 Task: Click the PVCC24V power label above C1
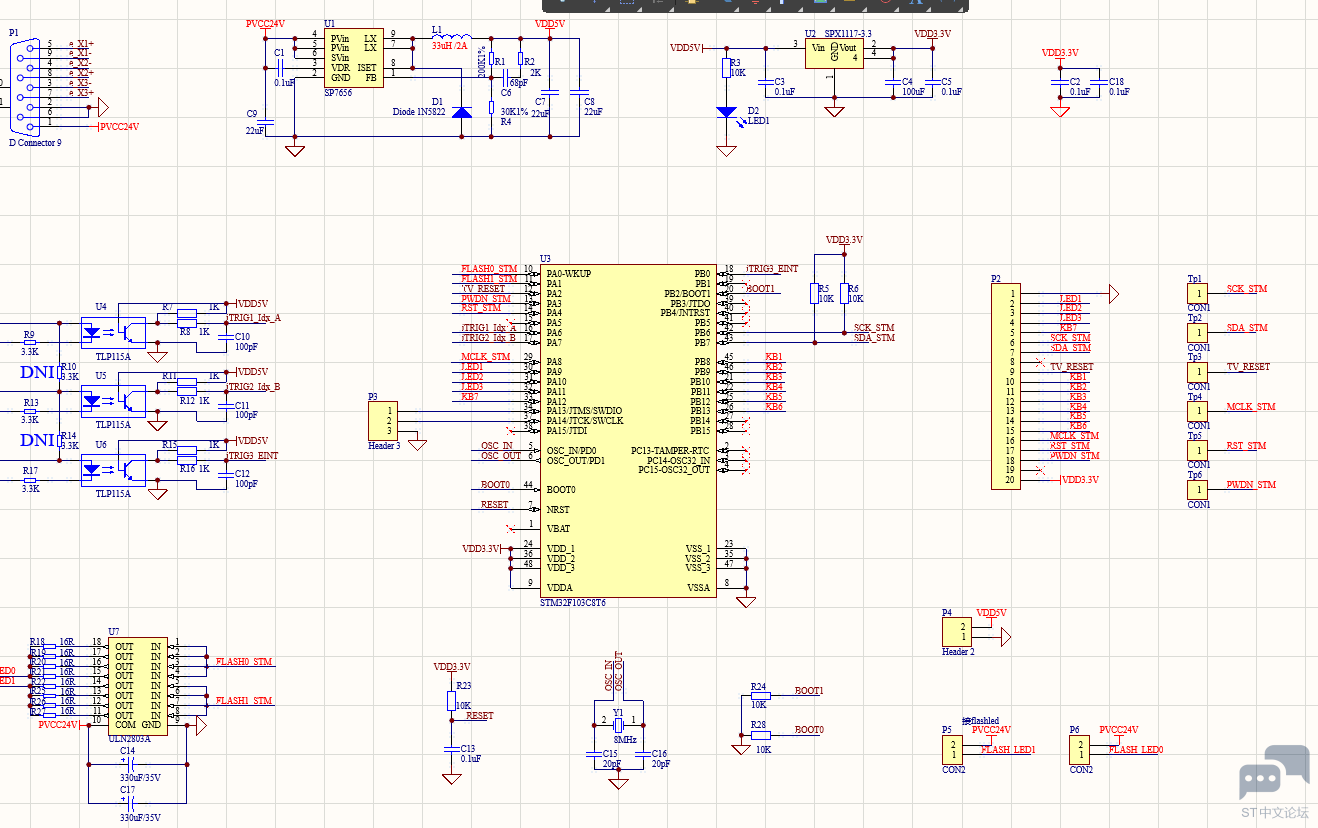(265, 23)
